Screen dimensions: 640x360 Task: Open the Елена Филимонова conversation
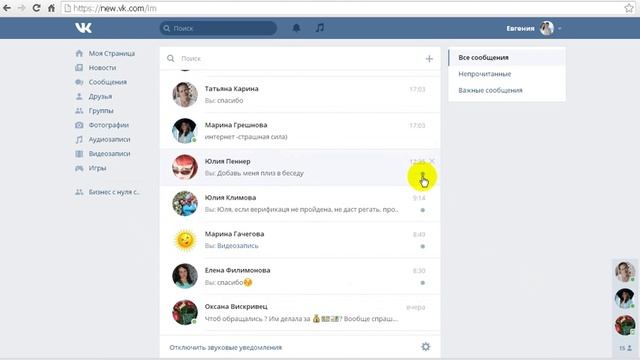click(x=300, y=276)
